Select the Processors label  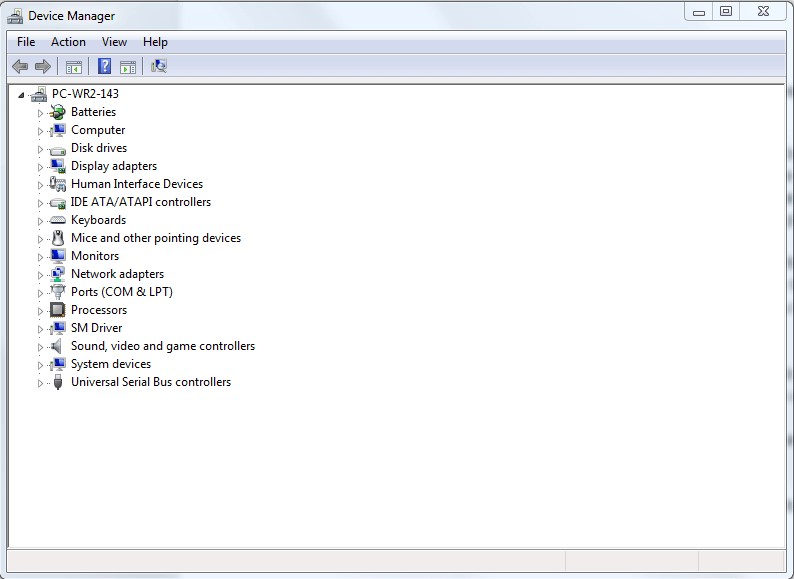point(99,310)
